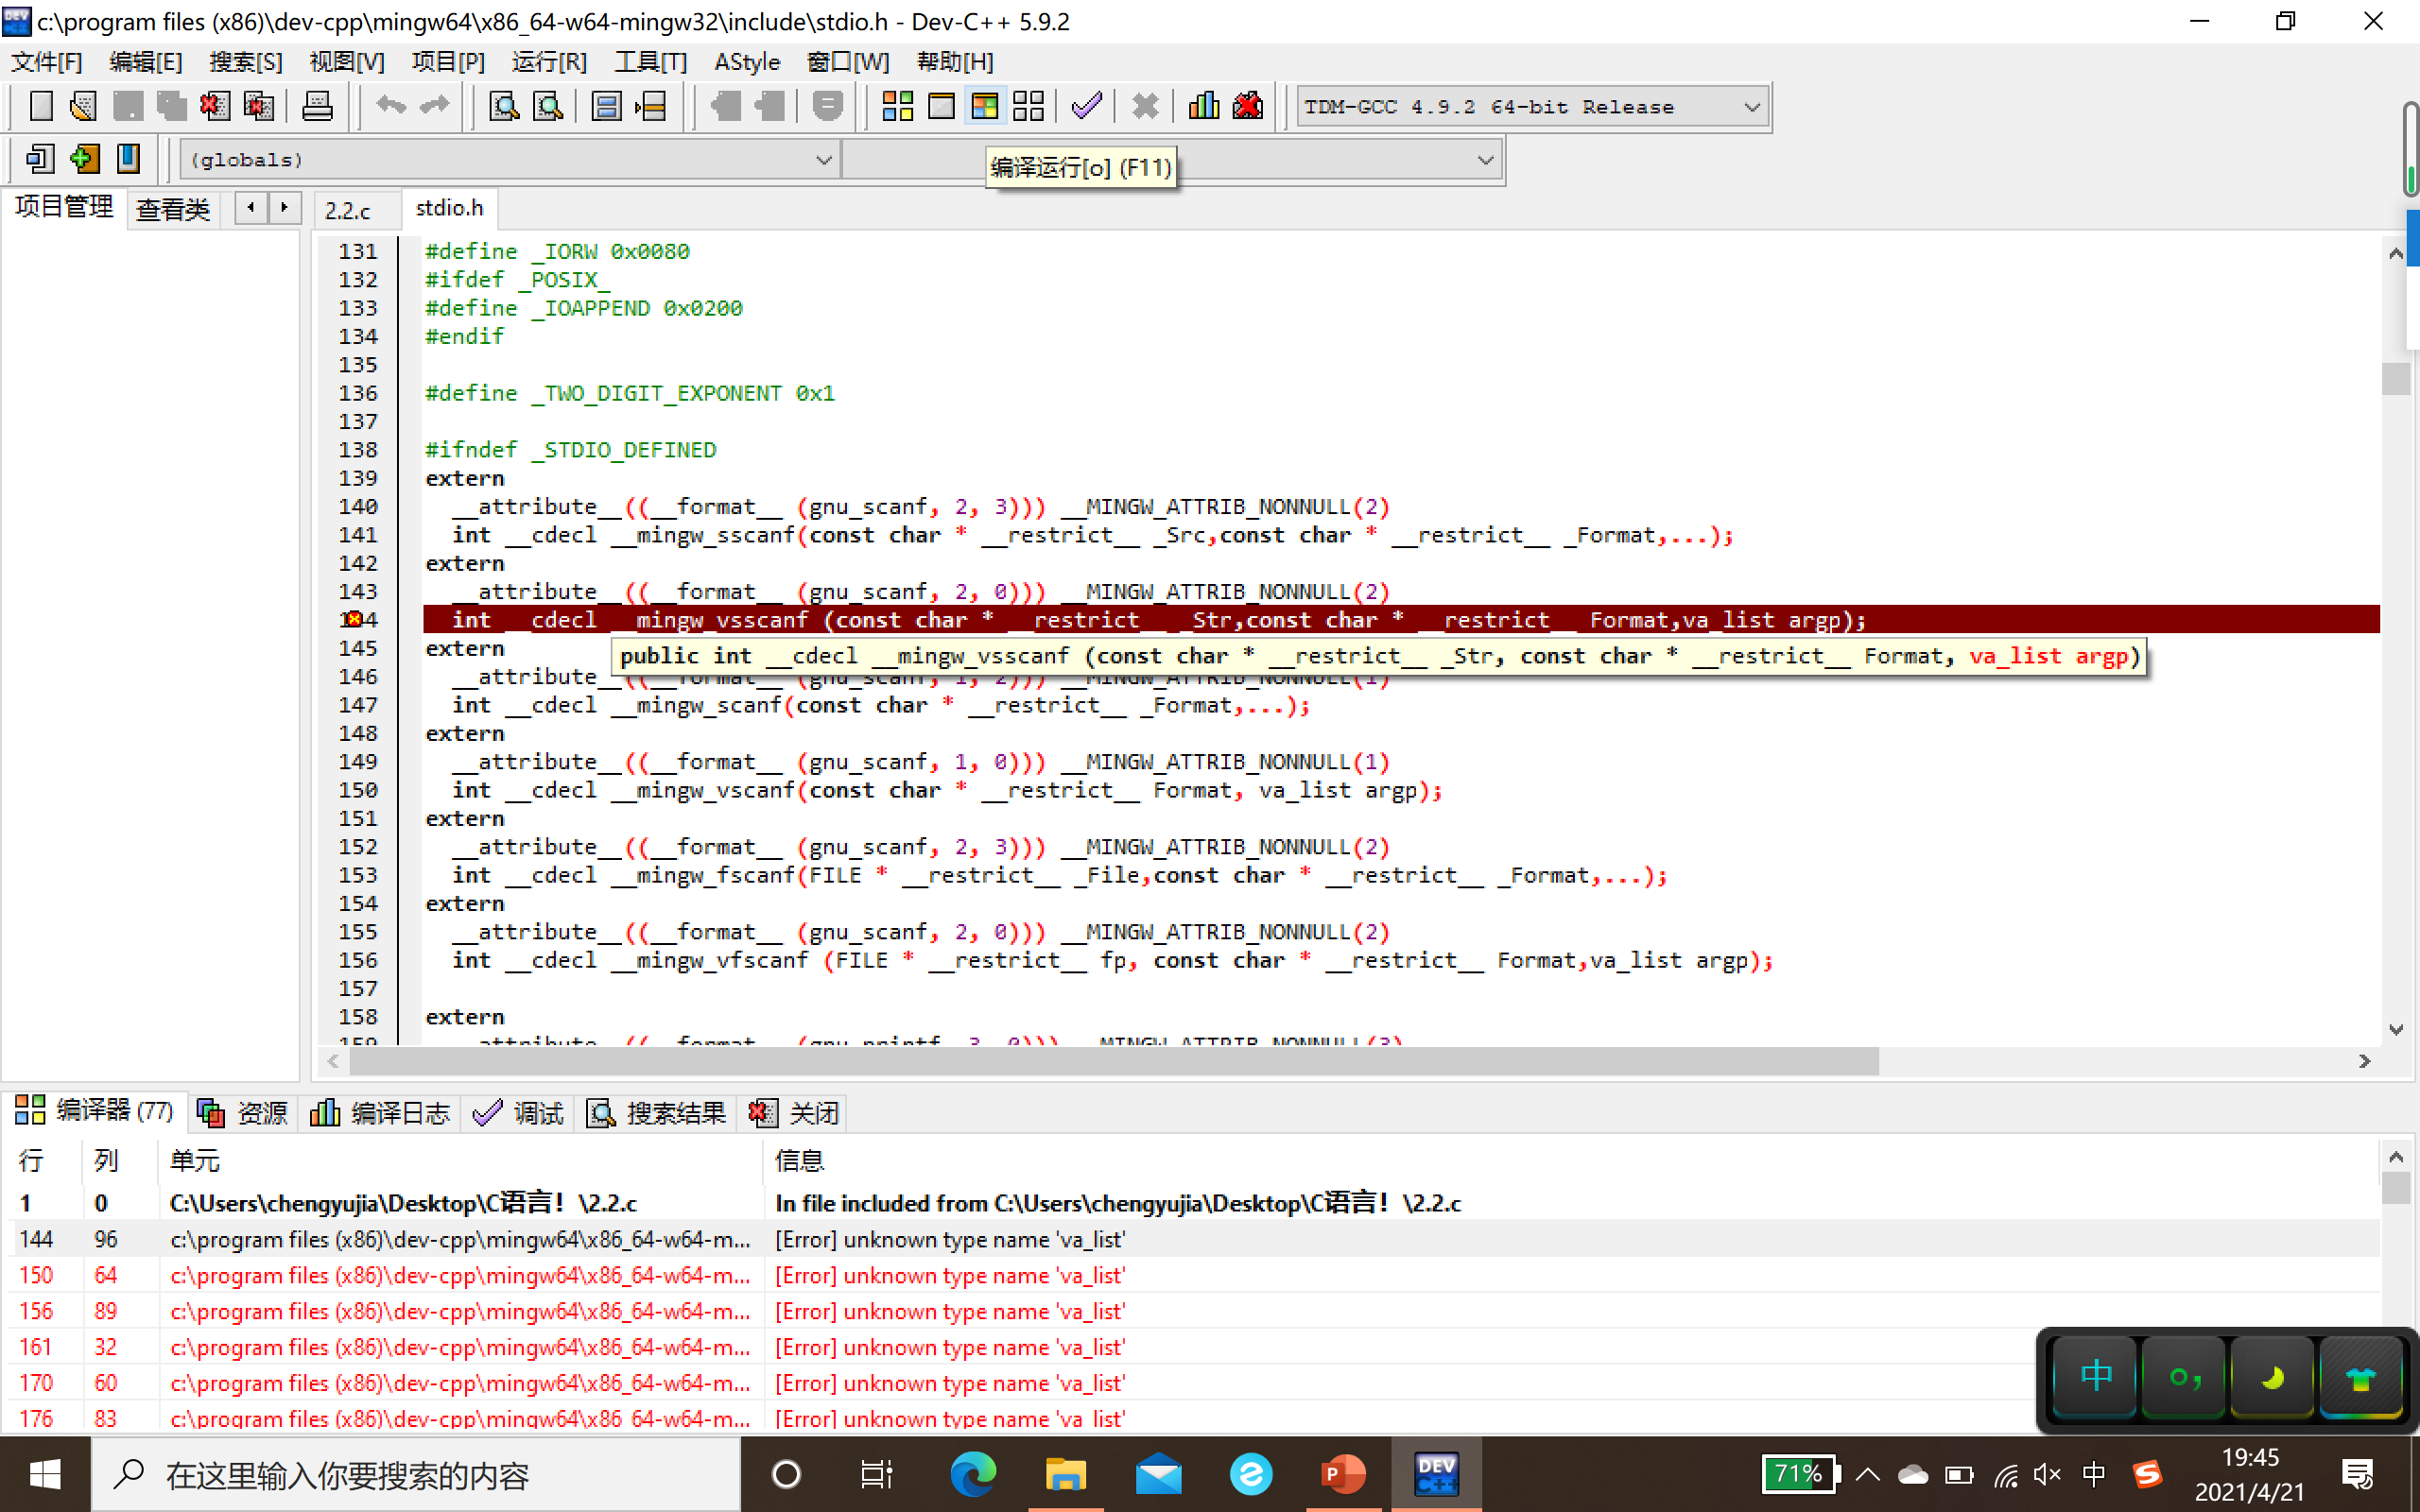
Task: Select the 'In file included from' message row
Action: pyautogui.click(x=1195, y=1203)
